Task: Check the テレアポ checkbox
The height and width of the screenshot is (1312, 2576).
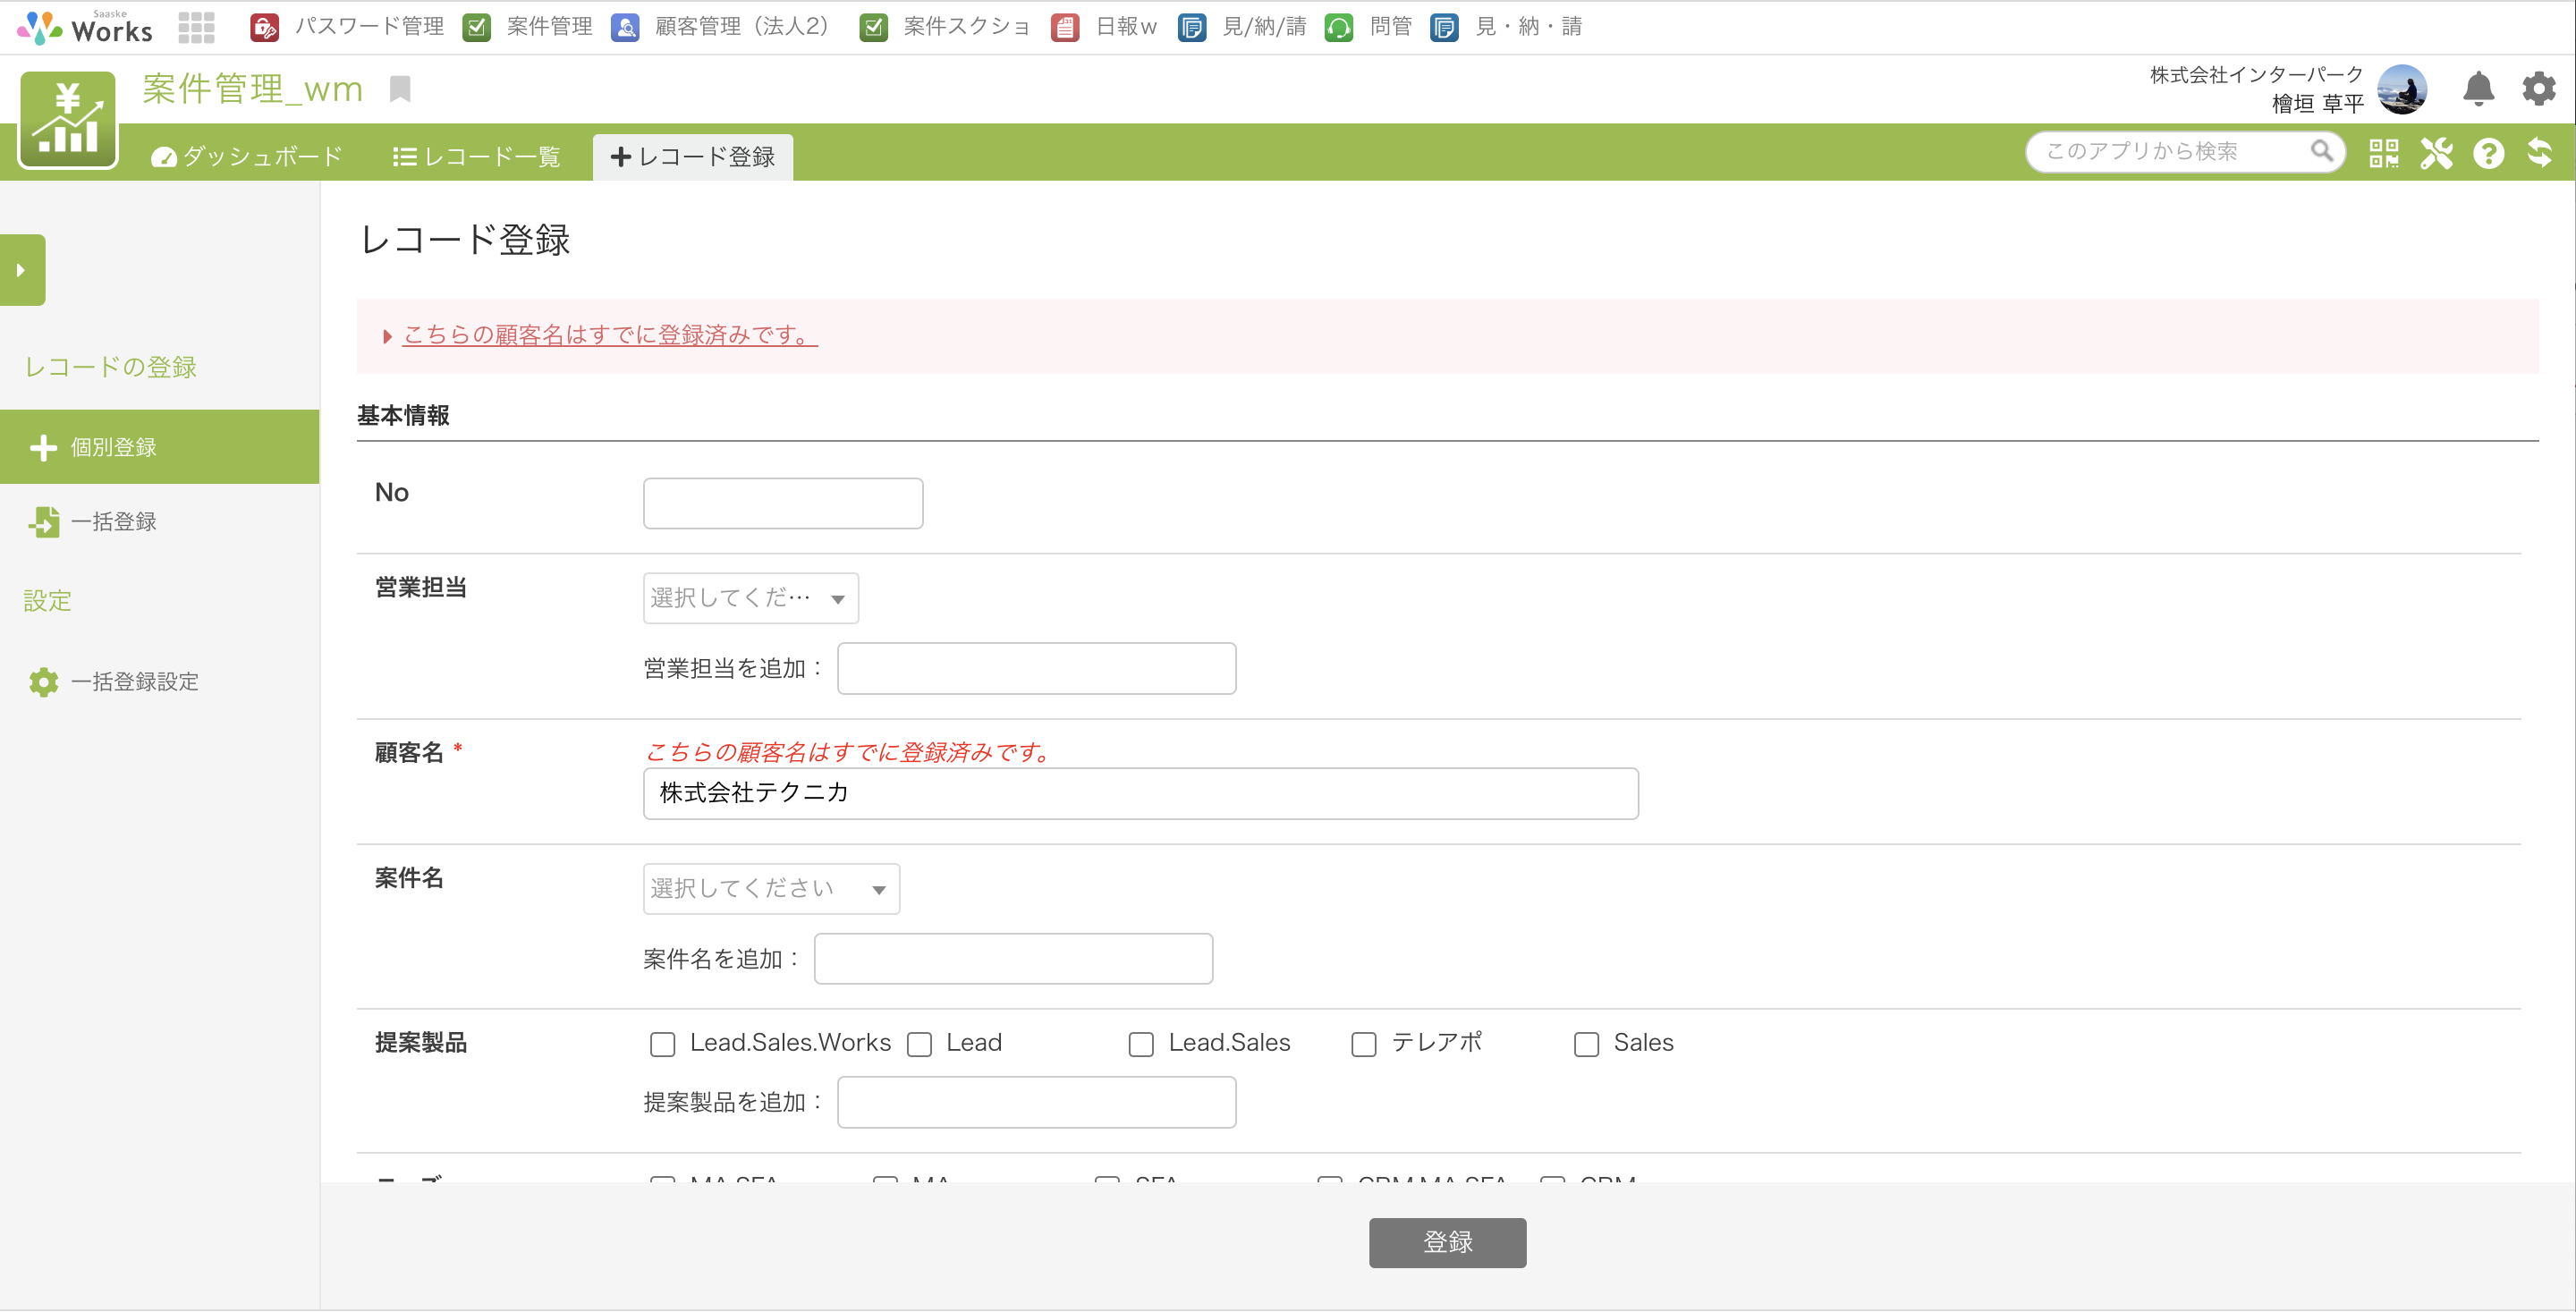Action: point(1364,1044)
